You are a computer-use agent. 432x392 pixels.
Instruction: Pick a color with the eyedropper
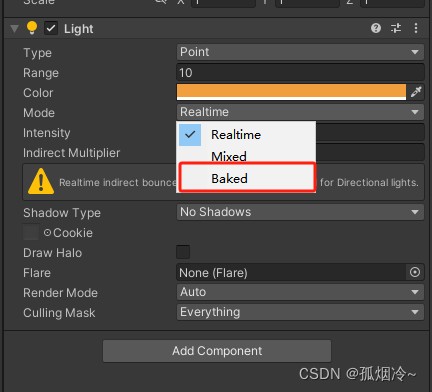(416, 92)
